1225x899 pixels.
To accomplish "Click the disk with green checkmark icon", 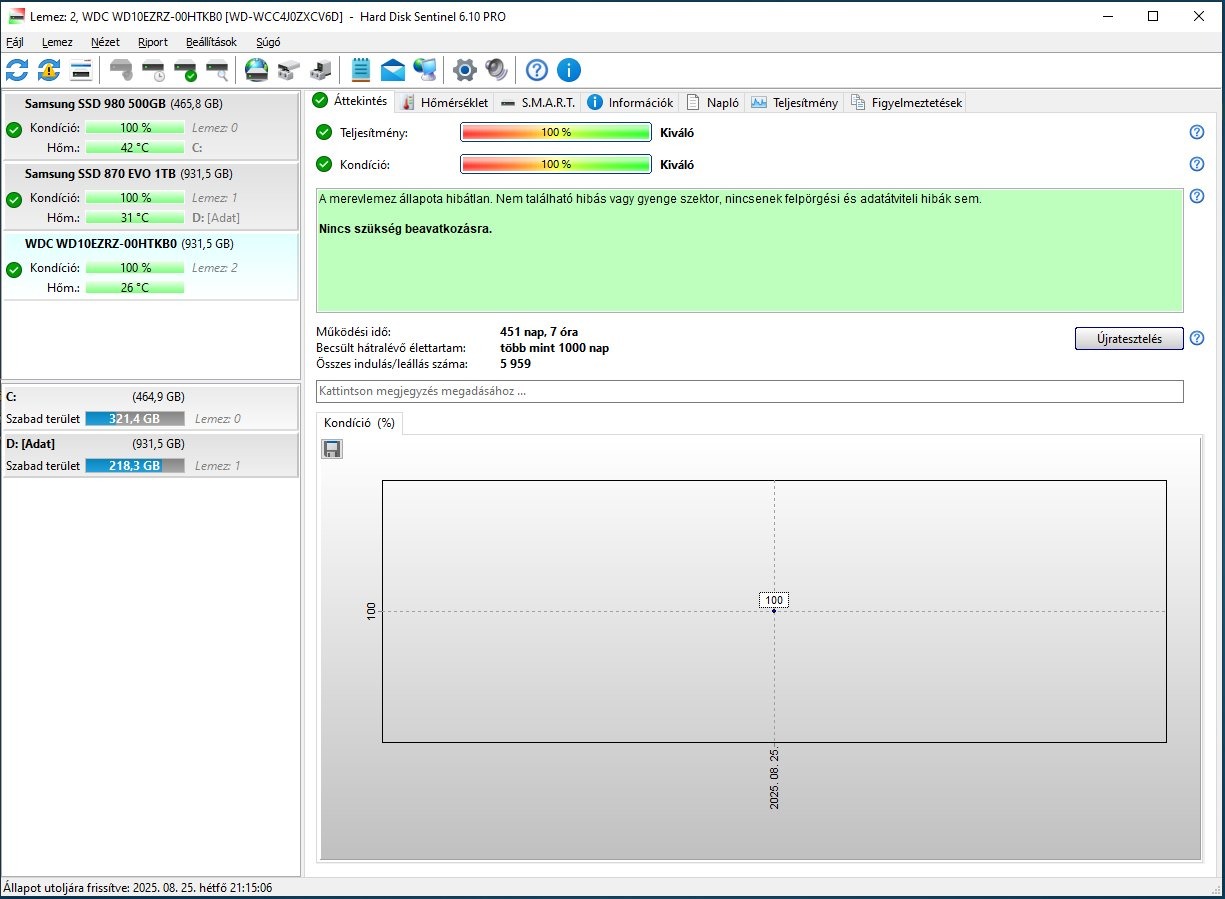I will click(185, 70).
